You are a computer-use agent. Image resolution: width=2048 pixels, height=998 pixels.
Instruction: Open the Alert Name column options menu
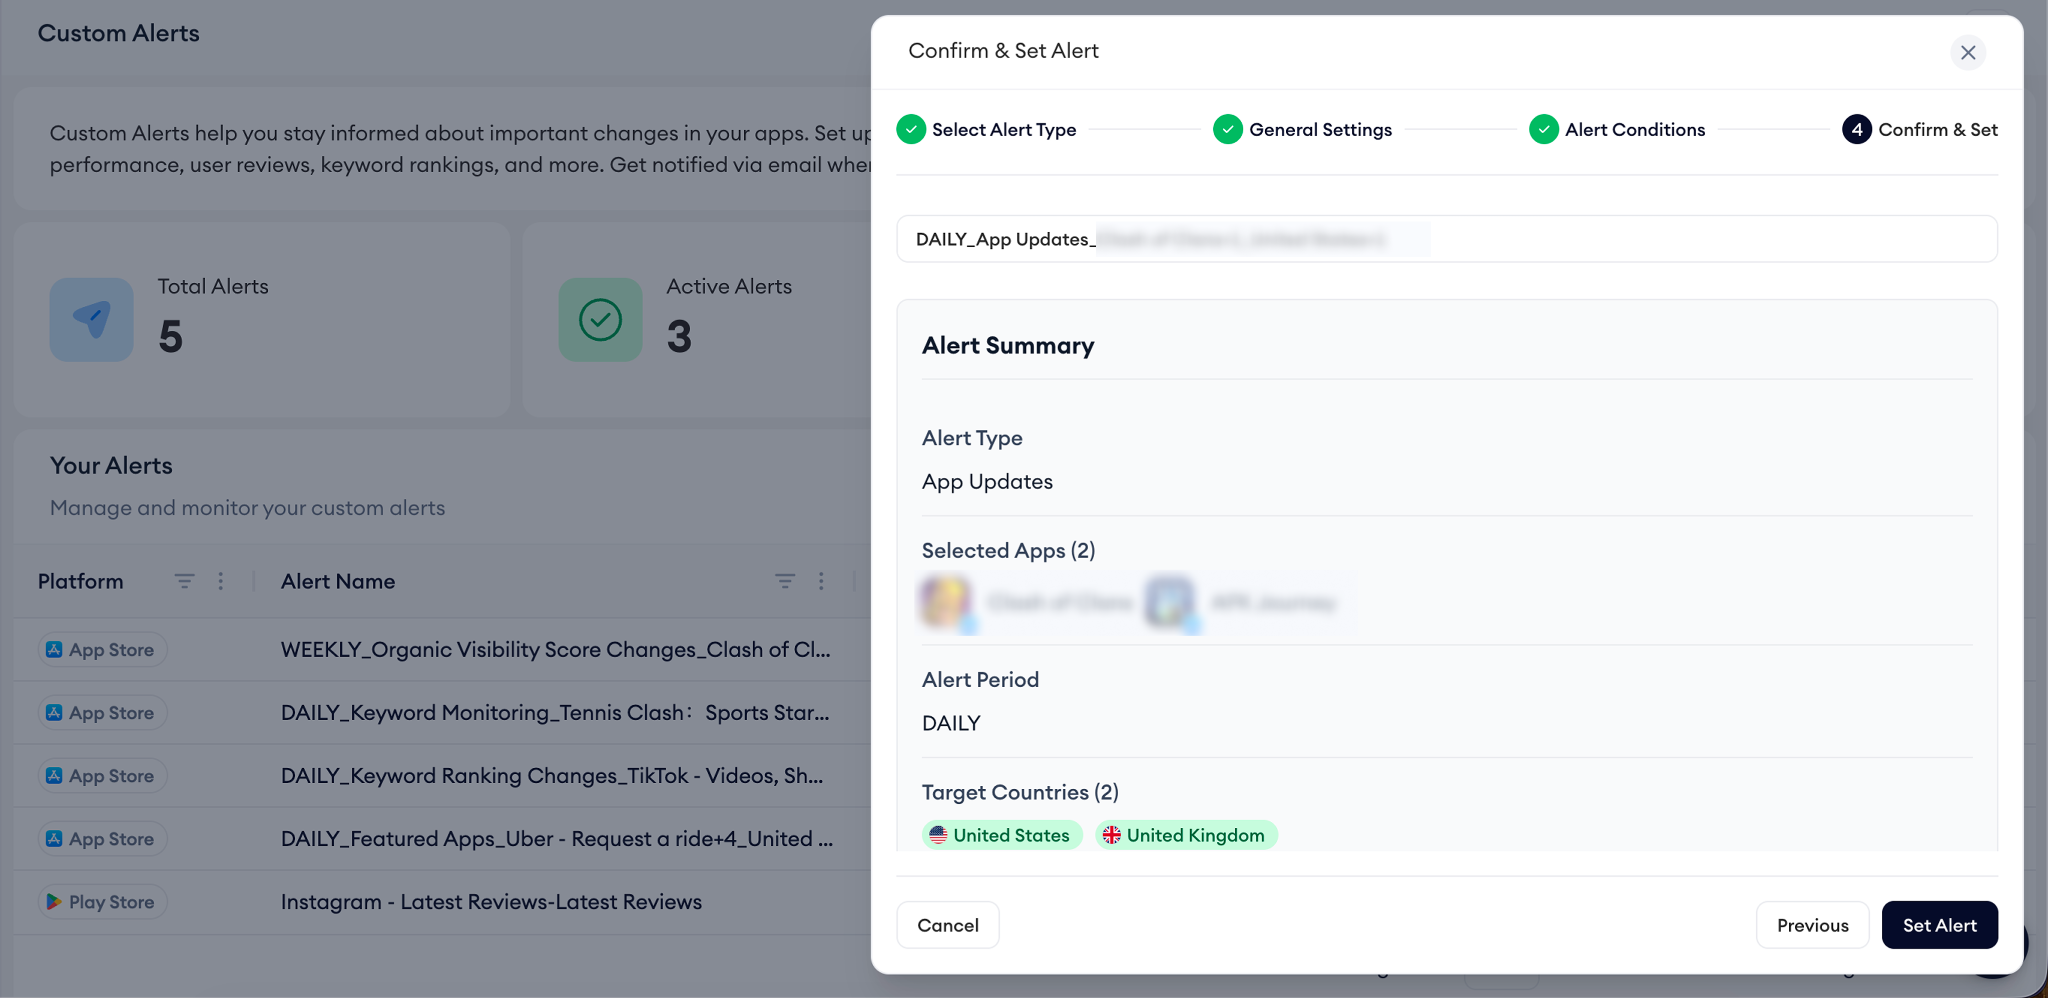pos(821,581)
